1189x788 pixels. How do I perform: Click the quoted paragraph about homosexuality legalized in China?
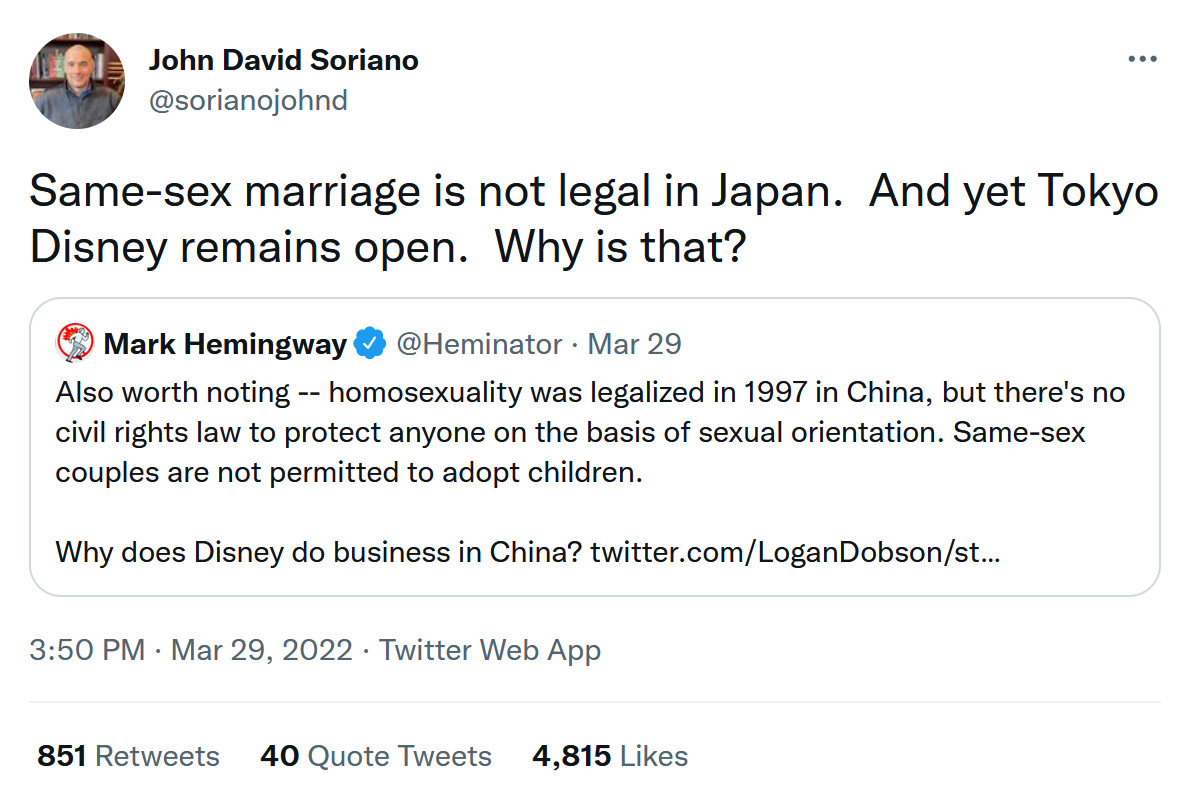tap(590, 432)
